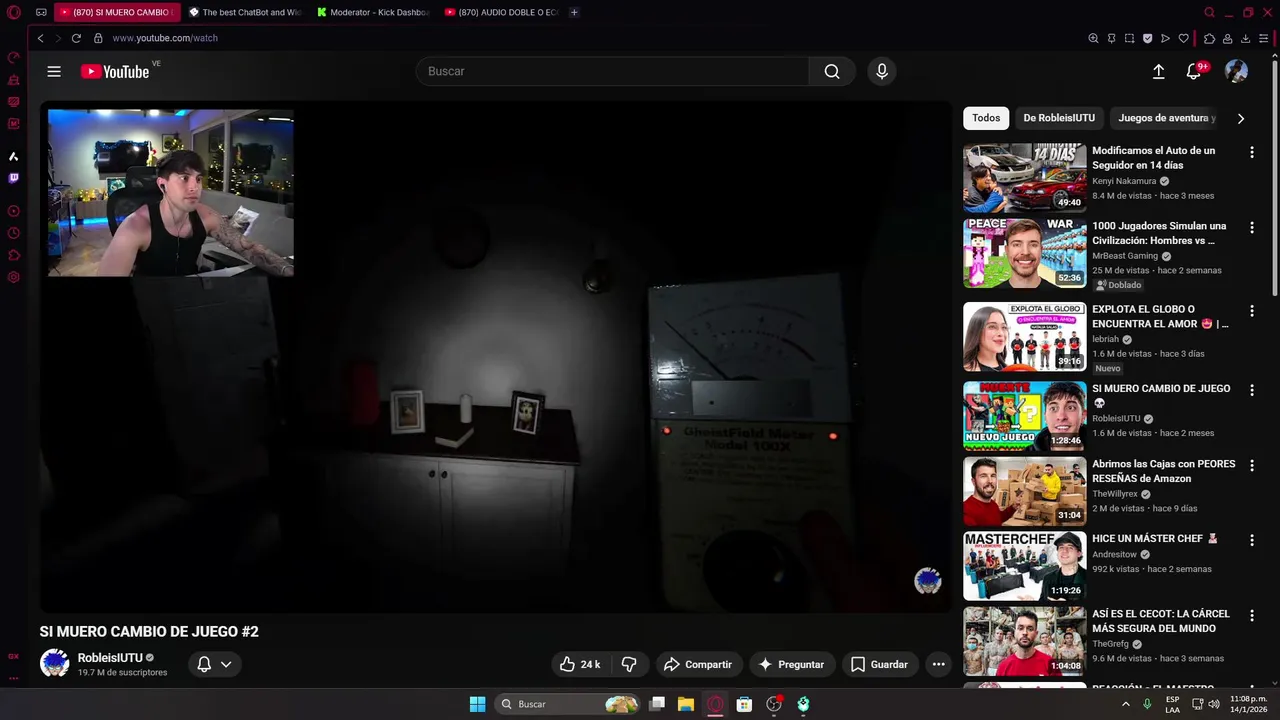Viewport: 1280px width, 720px height.
Task: Open the Modificamos el Auto thumbnail
Action: coord(1024,177)
